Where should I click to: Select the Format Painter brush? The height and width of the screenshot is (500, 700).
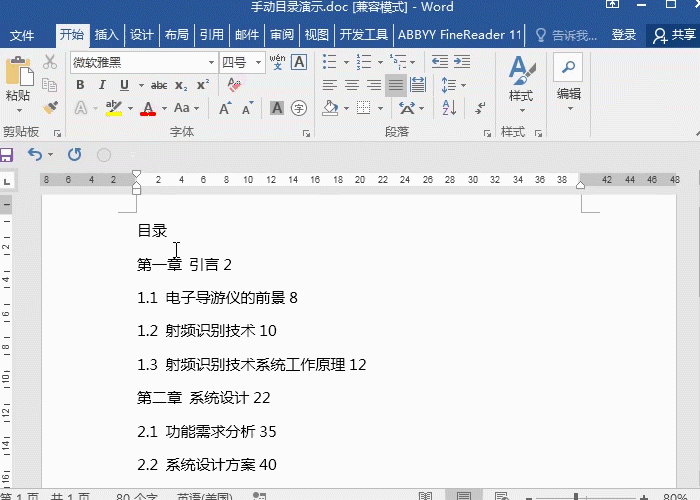50,108
